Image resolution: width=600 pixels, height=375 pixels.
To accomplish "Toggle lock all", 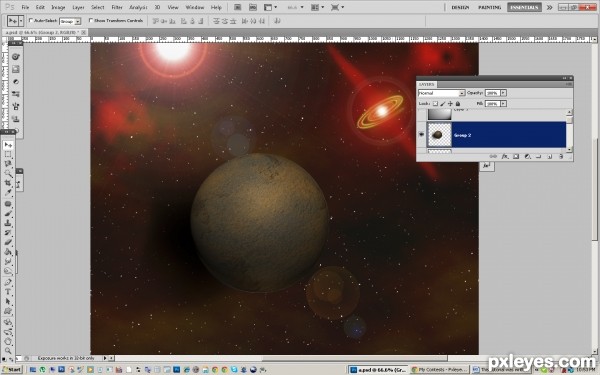I will click(x=458, y=104).
